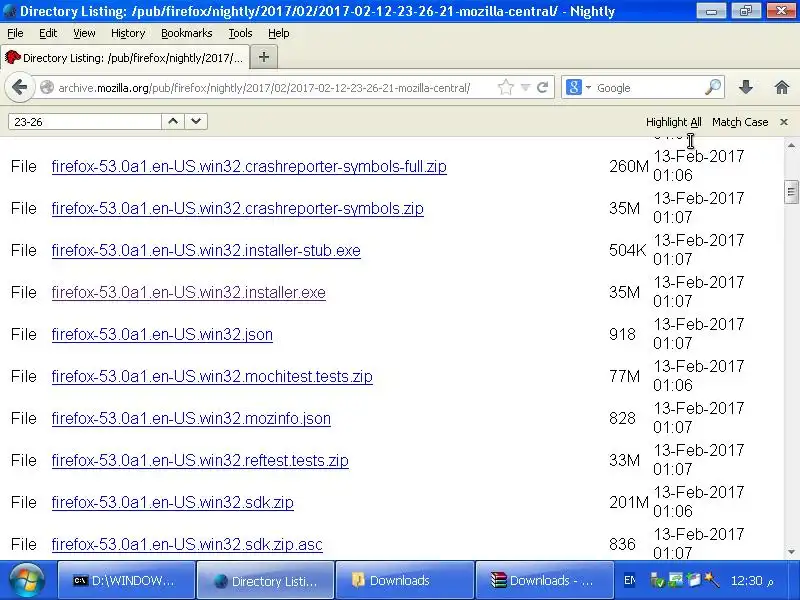Open crashreporter-symbols-full.zip link
Screen dimensions: 800x600
(x=249, y=166)
